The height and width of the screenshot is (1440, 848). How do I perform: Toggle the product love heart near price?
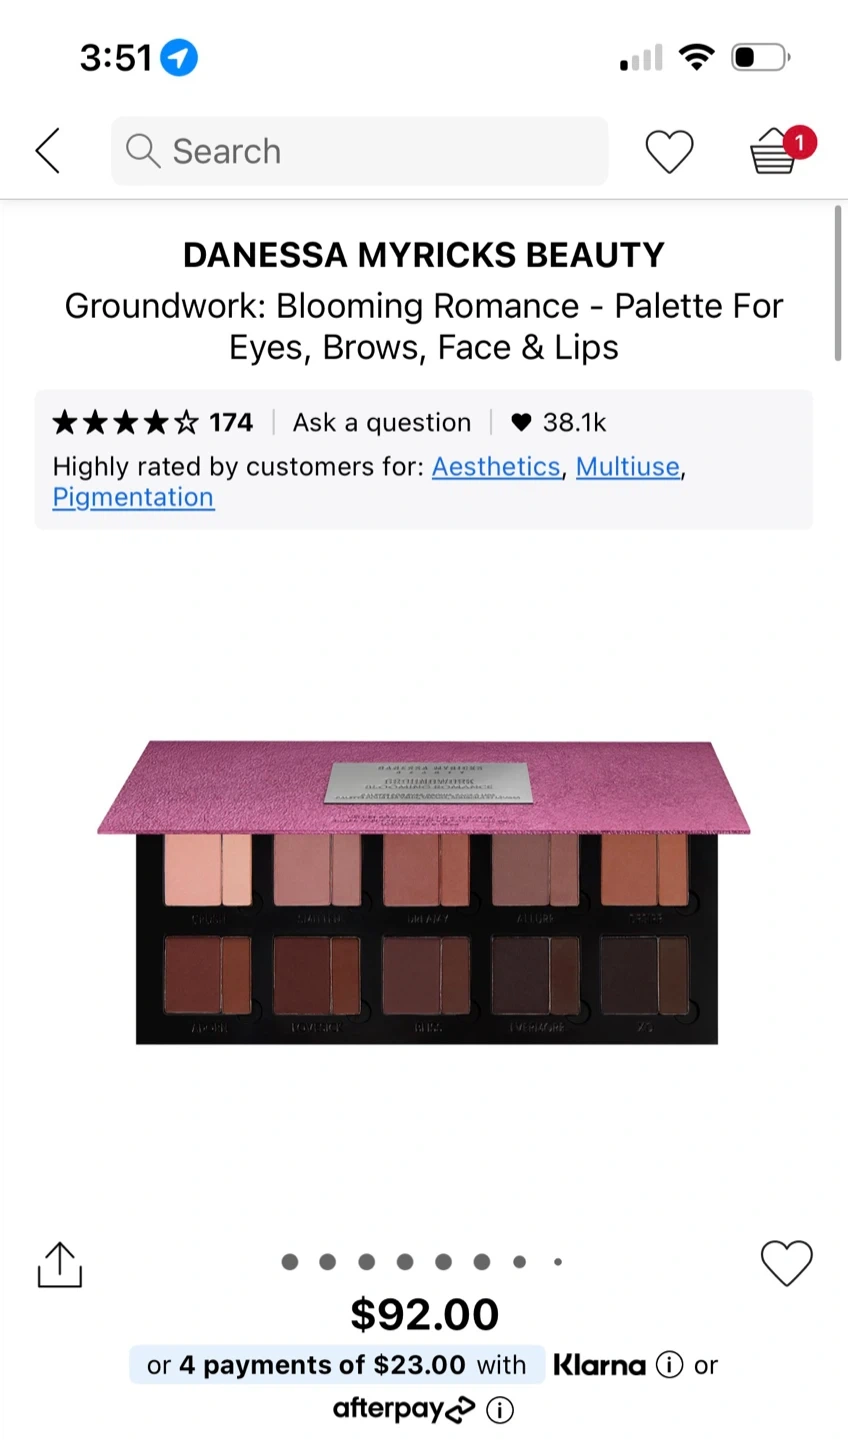tap(787, 1263)
